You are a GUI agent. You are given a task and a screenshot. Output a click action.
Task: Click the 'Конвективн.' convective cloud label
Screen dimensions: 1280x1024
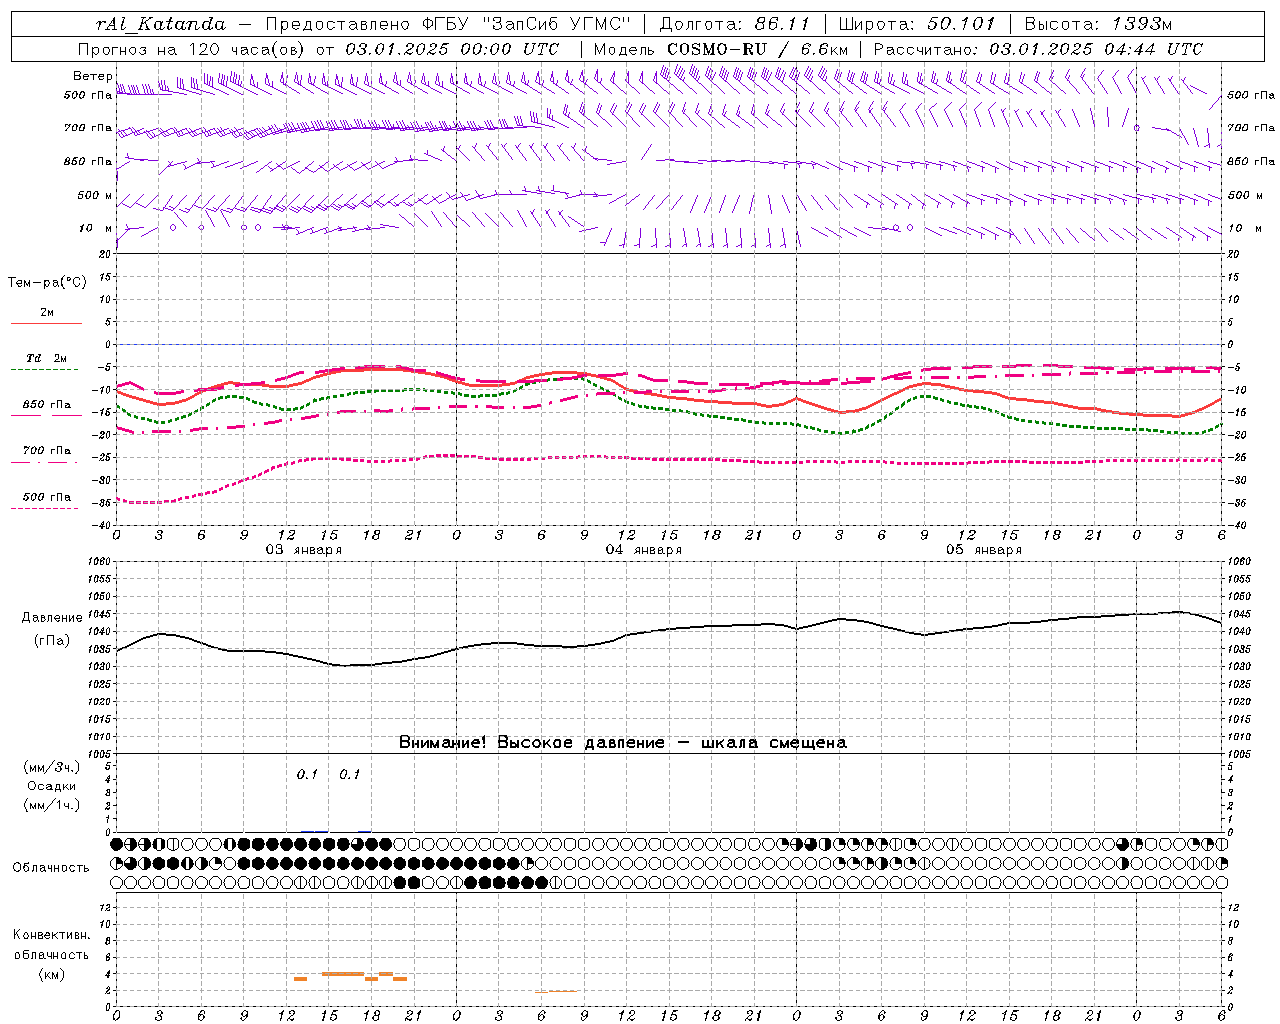51,935
